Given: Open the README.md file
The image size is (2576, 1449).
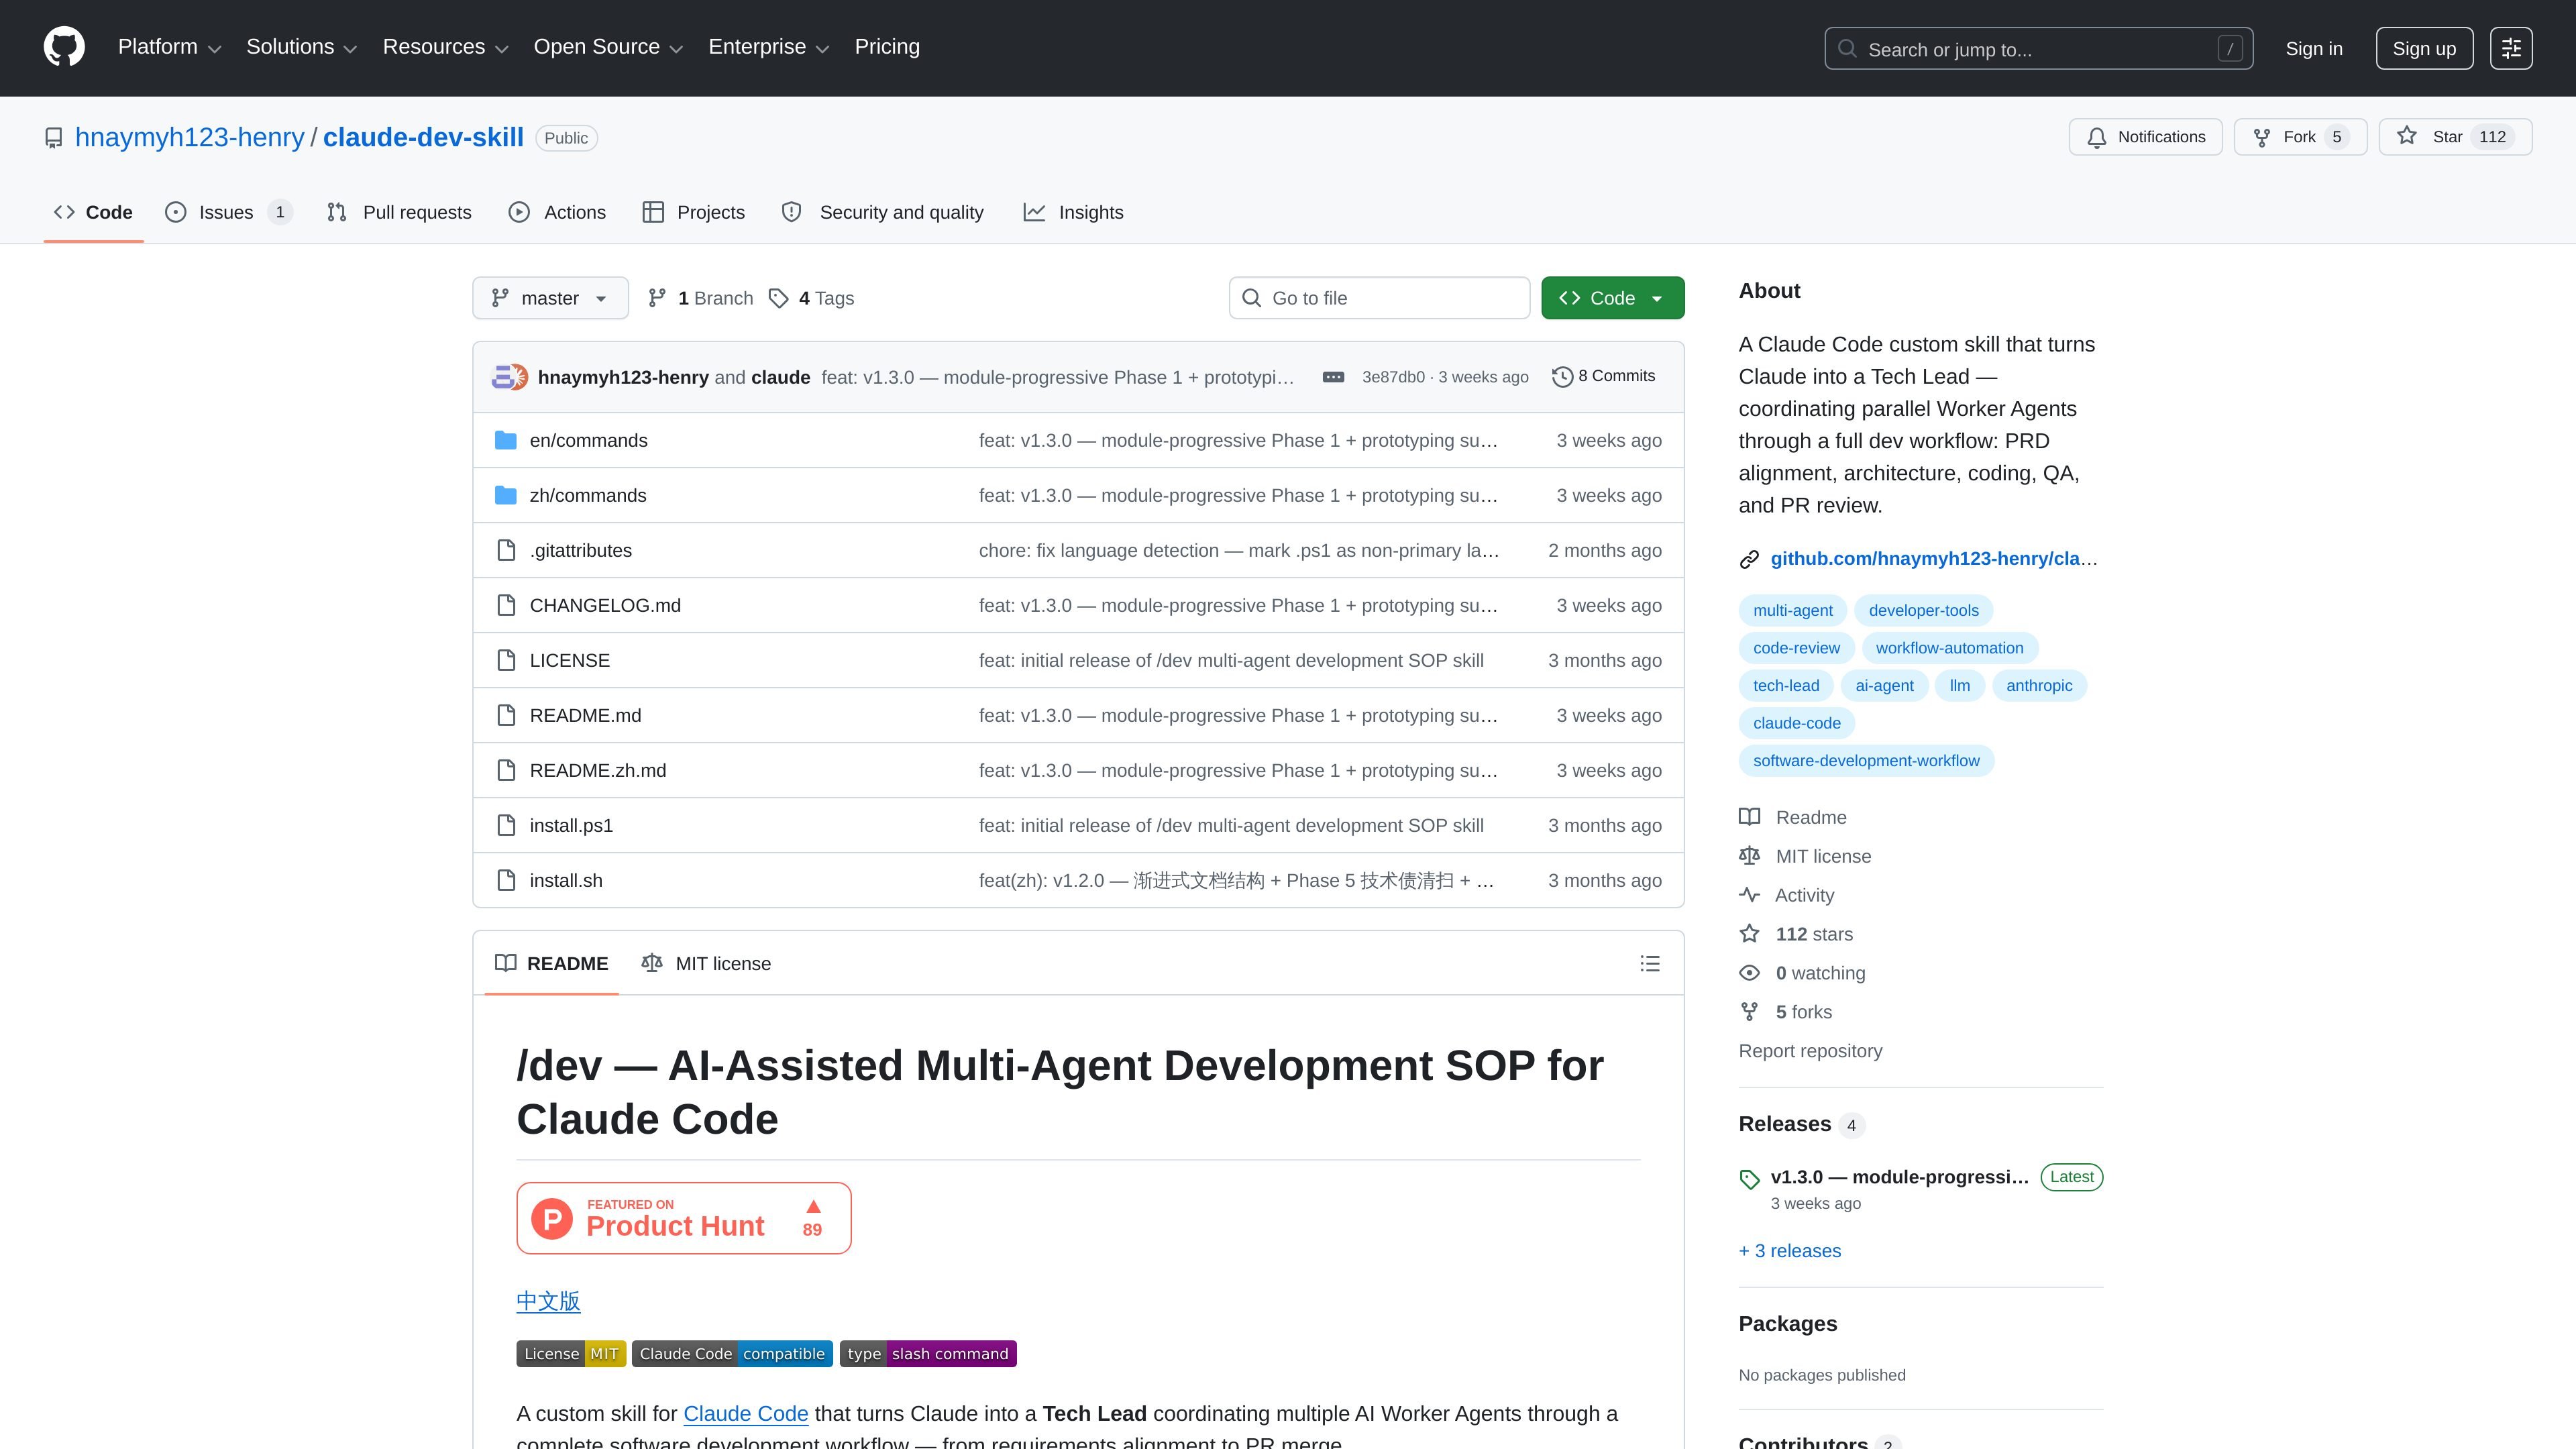Looking at the screenshot, I should tap(586, 715).
